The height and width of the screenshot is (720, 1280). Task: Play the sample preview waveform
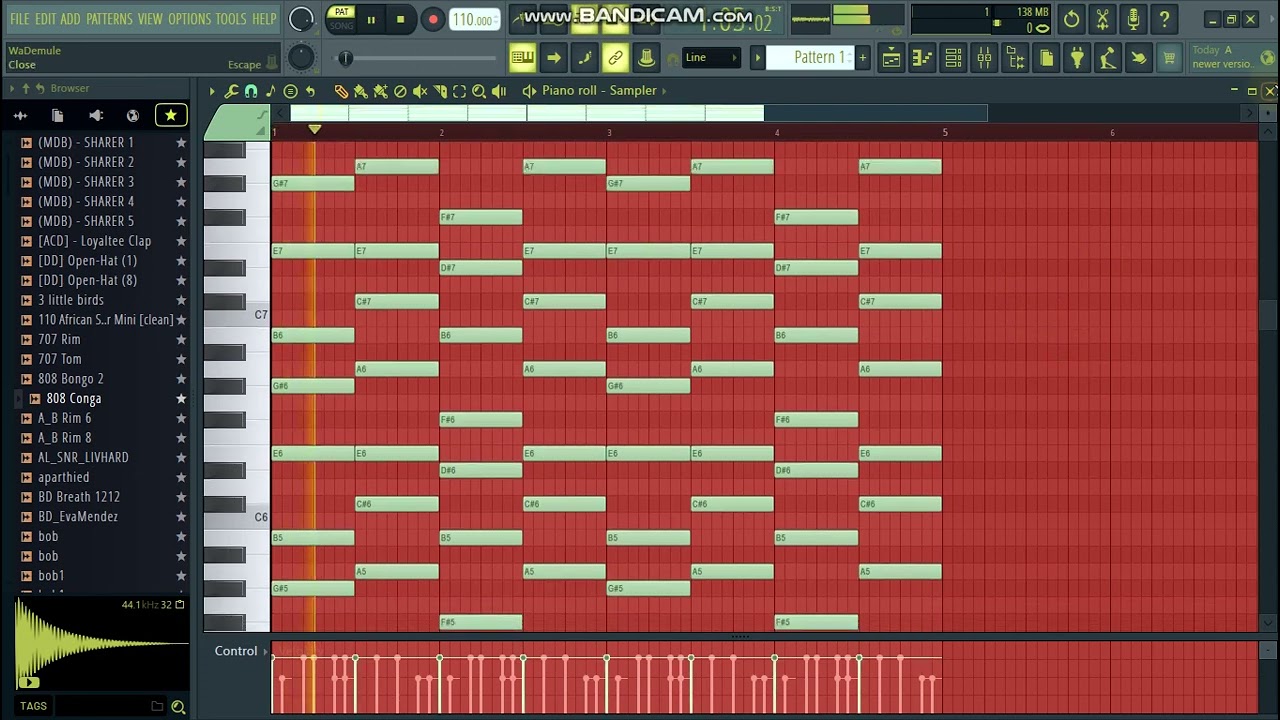click(28, 683)
